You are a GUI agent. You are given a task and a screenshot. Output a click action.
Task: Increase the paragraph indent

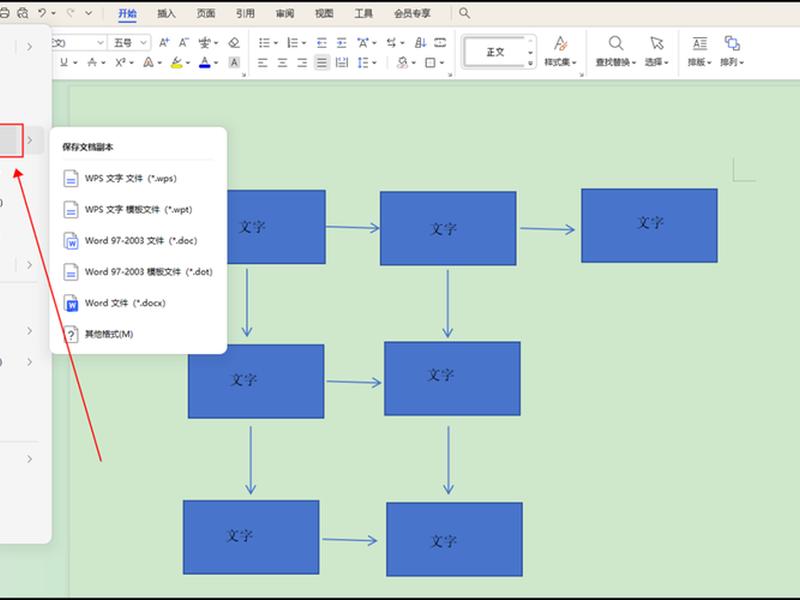tap(341, 42)
